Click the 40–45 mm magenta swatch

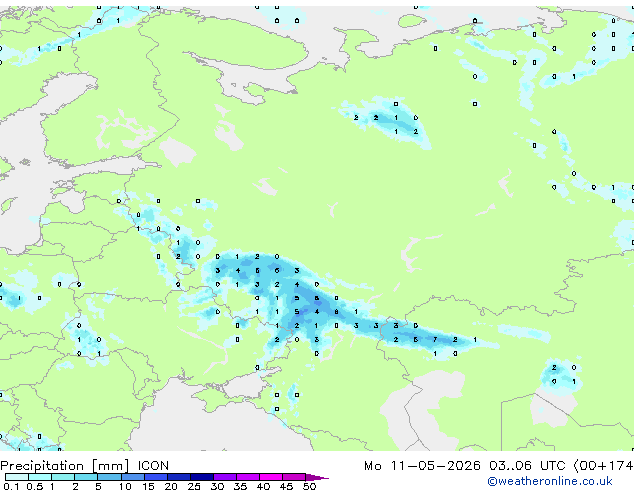point(271,477)
